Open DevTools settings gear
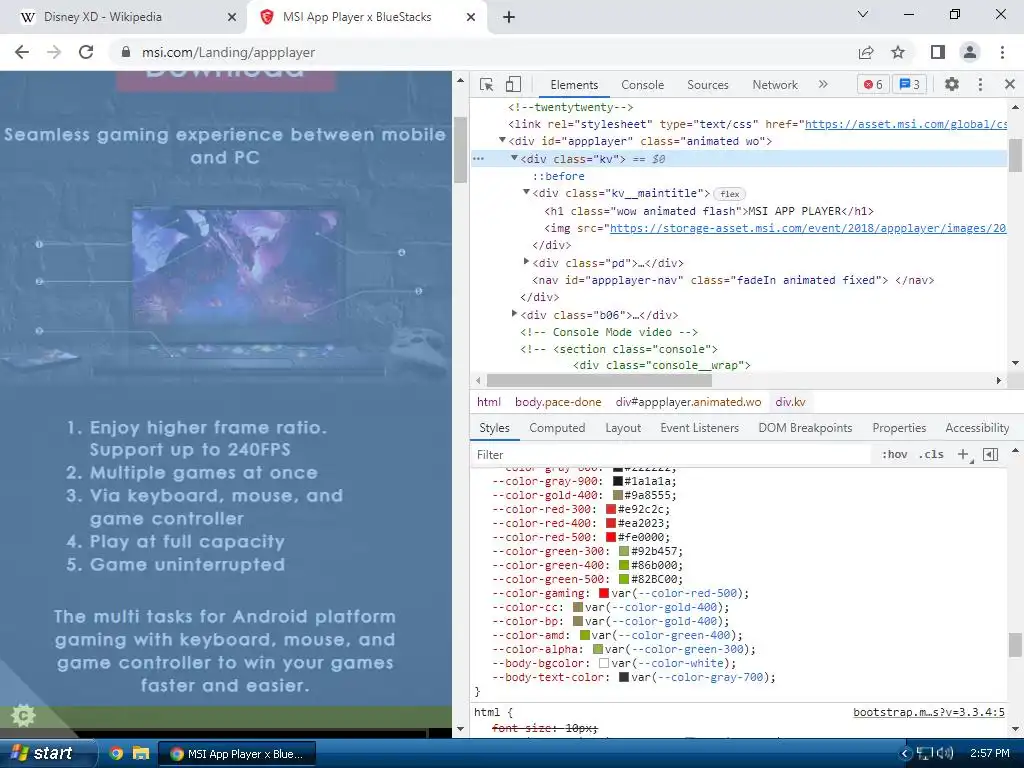This screenshot has height=768, width=1024. click(952, 84)
